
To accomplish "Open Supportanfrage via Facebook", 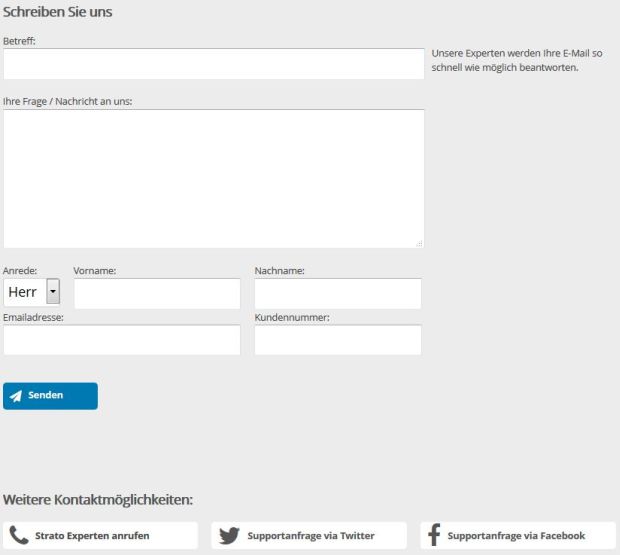I will point(516,535).
